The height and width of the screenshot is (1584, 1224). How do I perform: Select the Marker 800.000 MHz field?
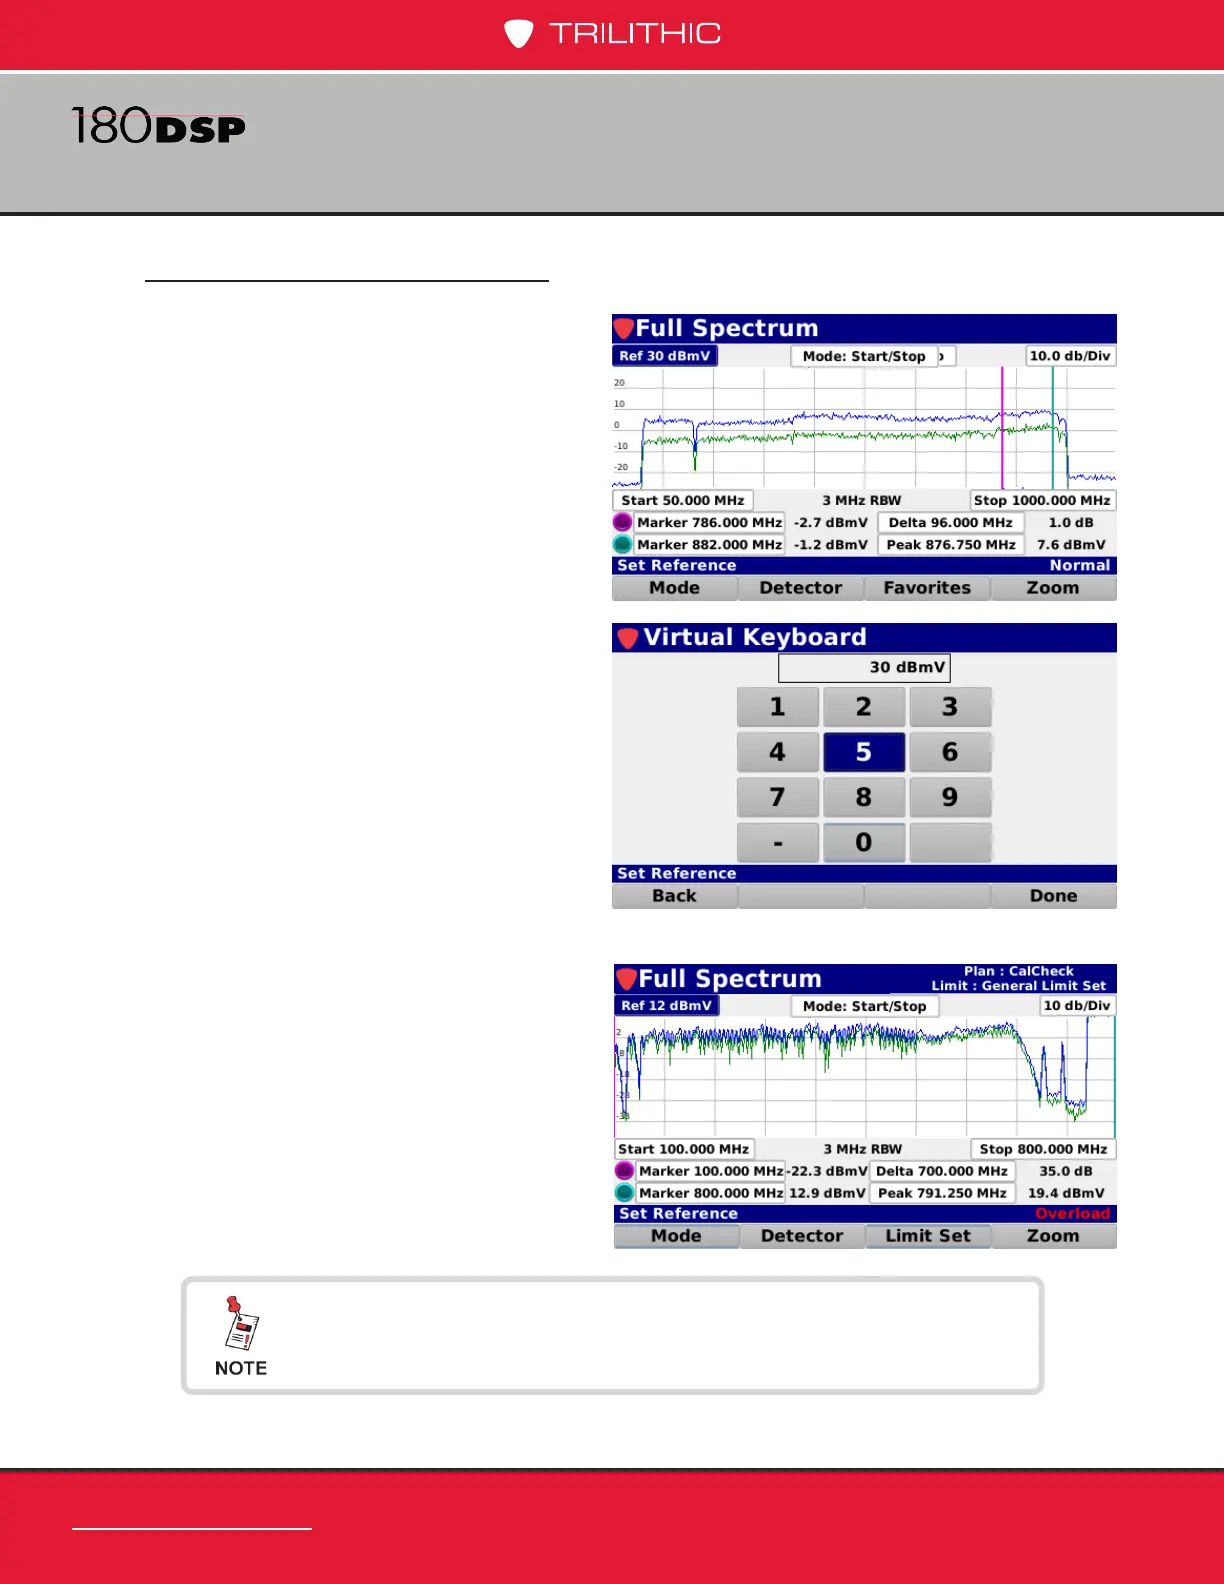click(711, 1193)
